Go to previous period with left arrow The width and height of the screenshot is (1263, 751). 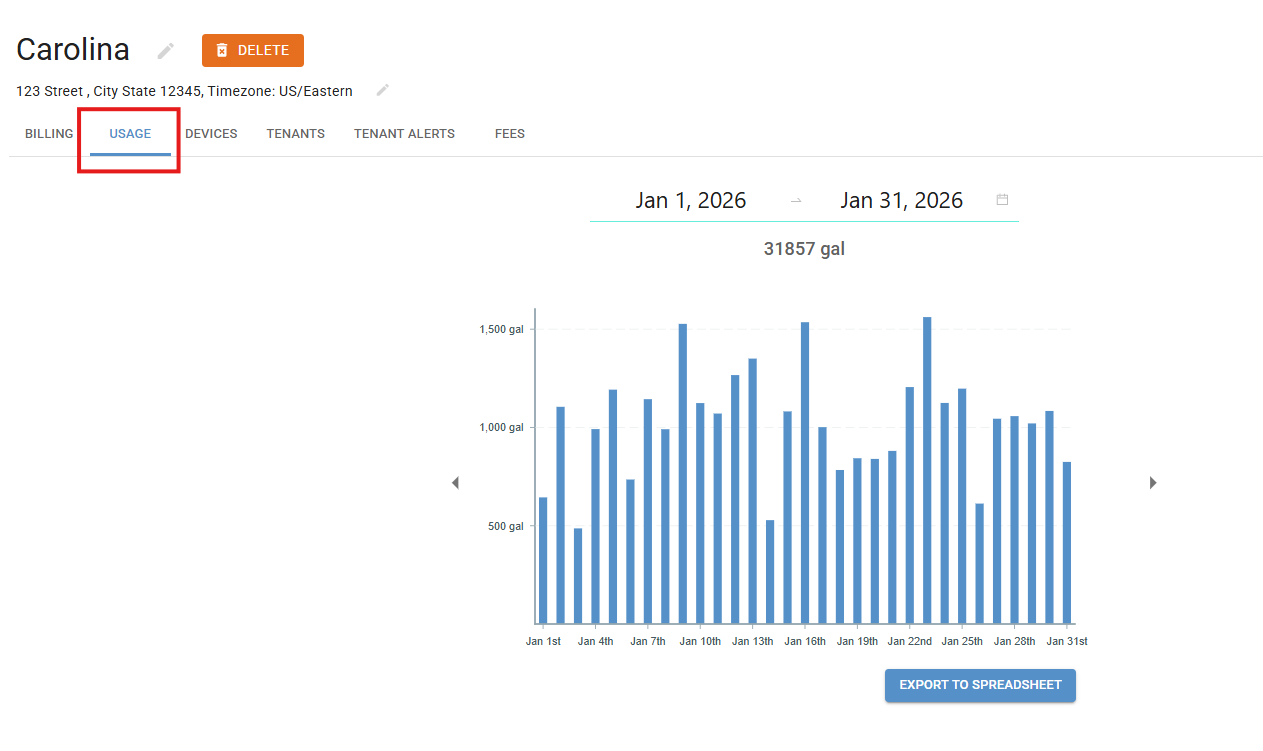point(455,483)
